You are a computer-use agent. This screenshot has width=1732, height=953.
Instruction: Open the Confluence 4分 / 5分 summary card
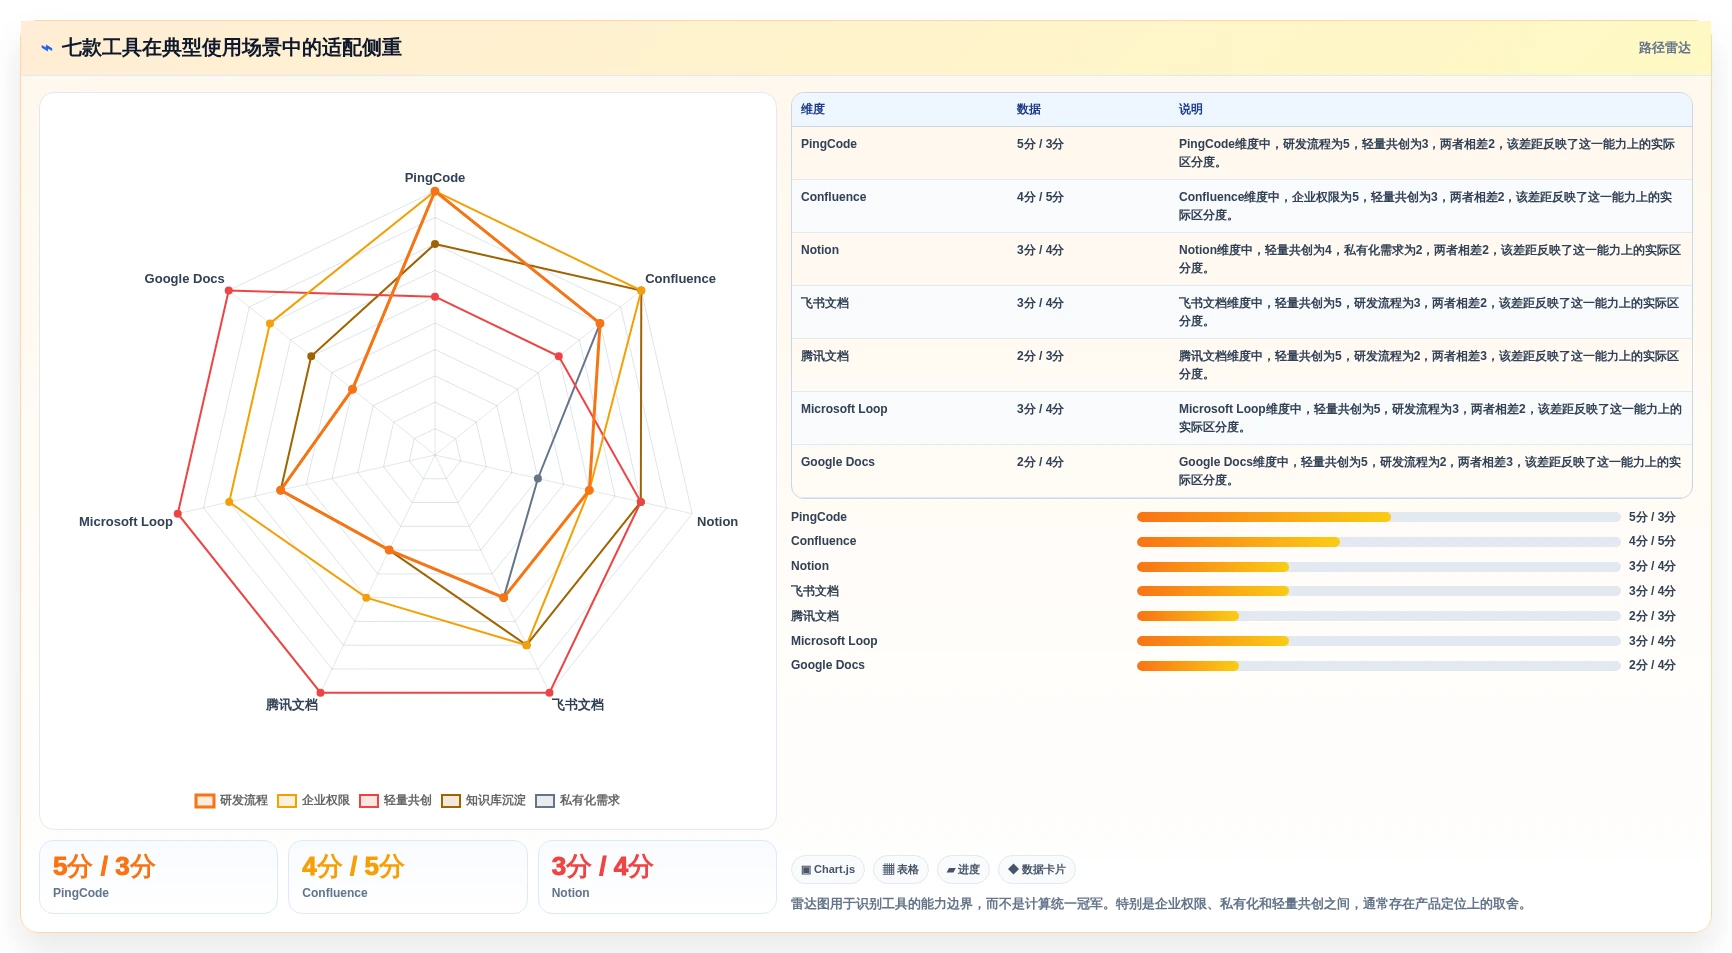pyautogui.click(x=408, y=877)
